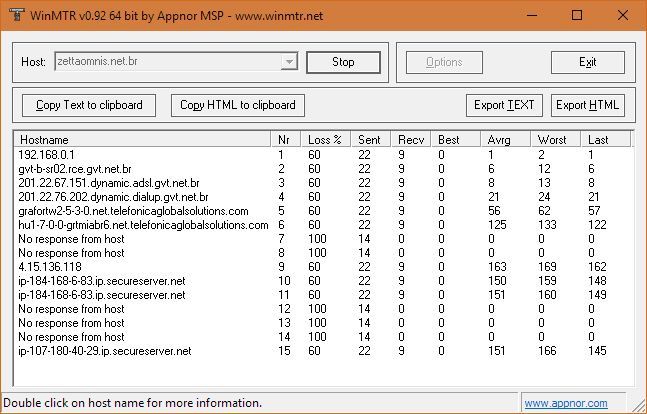647x414 pixels.
Task: Click Worst value 160 in hop 11
Action: coord(547,295)
